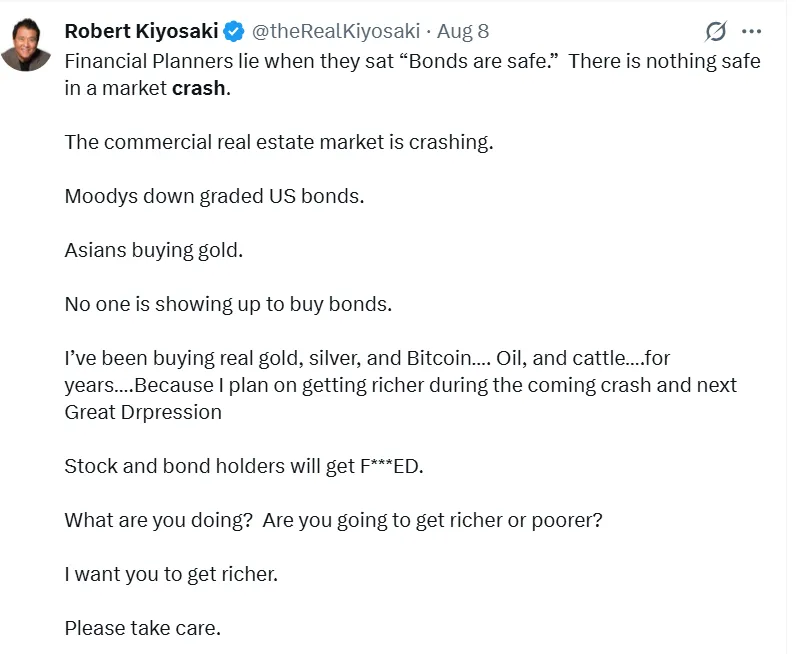Click the blue verified badge
This screenshot has width=796, height=654.
click(x=233, y=31)
